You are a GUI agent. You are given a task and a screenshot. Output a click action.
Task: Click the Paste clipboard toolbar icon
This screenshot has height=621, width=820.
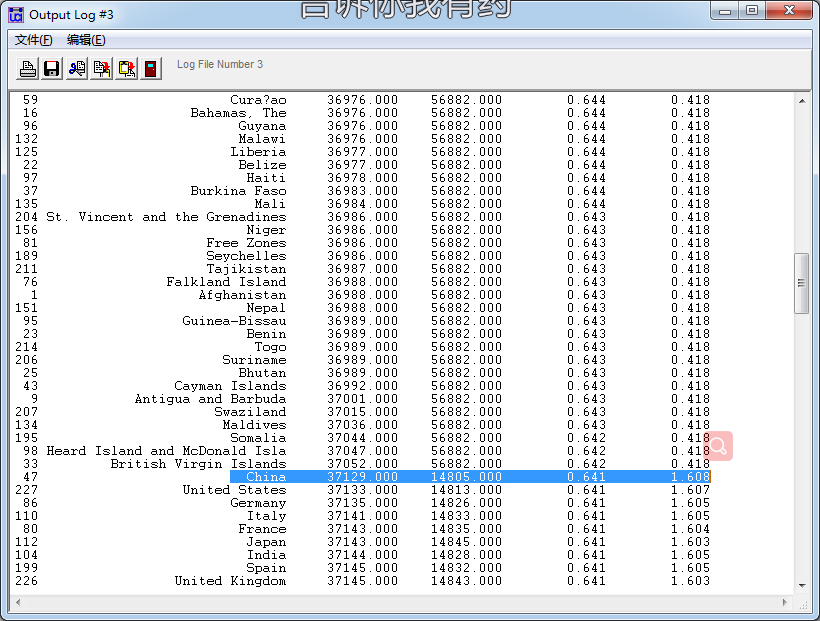click(126, 69)
